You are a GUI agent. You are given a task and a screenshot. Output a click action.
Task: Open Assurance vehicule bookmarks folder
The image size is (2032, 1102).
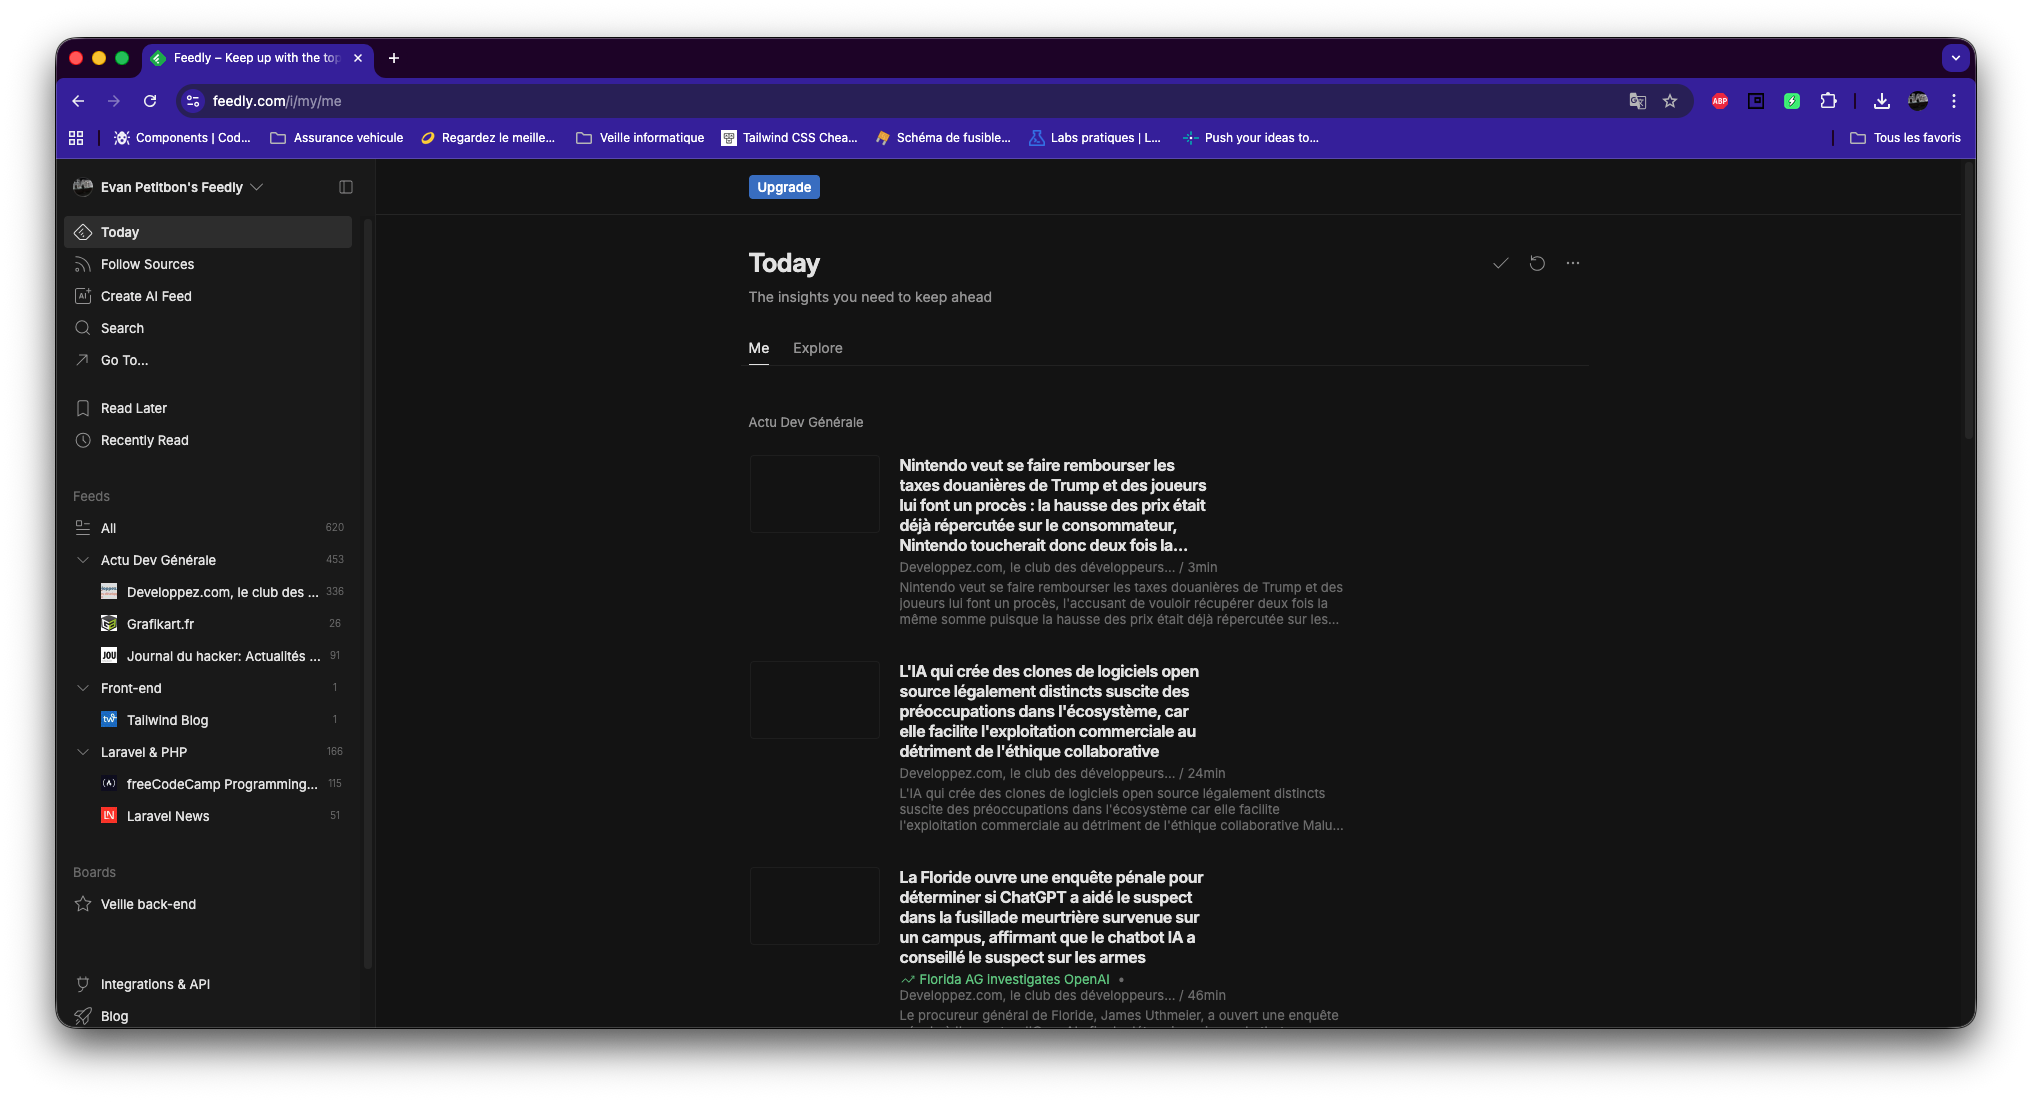pos(337,138)
